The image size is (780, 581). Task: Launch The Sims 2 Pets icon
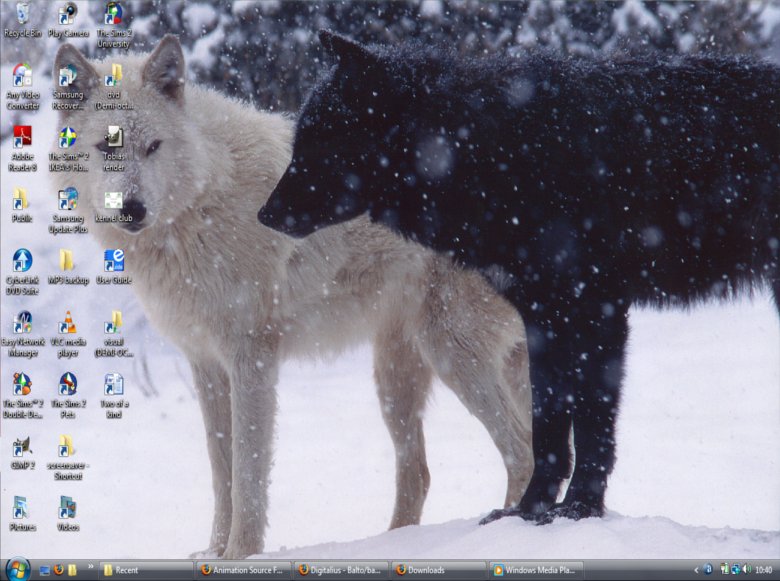(68, 396)
